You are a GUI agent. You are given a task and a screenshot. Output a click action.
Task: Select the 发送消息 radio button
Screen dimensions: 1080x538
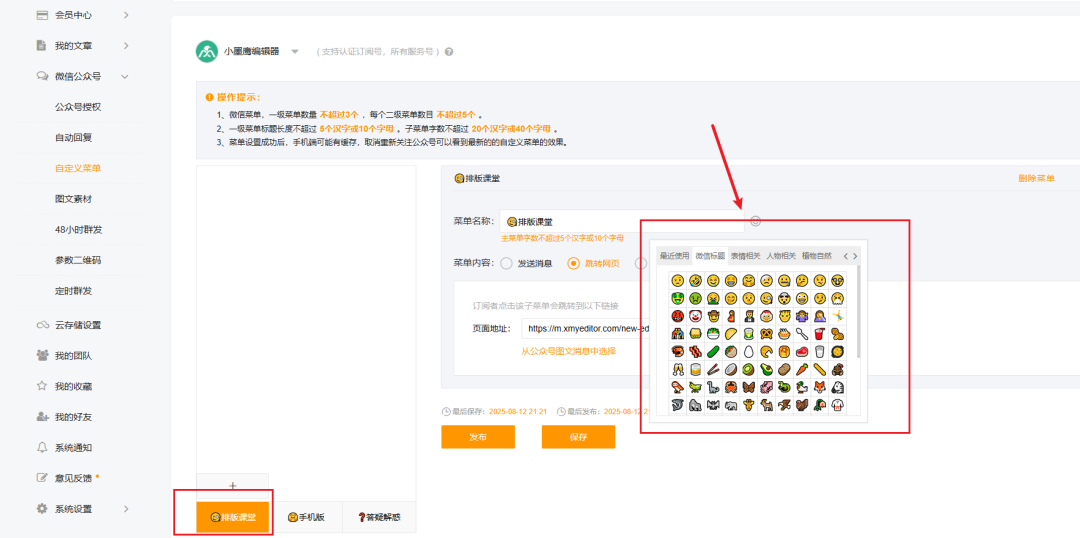506,263
